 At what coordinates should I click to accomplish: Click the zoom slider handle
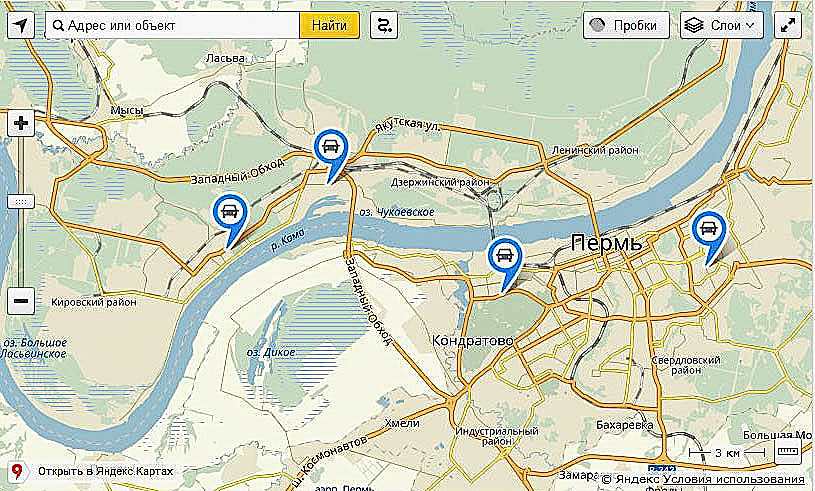tap(21, 202)
